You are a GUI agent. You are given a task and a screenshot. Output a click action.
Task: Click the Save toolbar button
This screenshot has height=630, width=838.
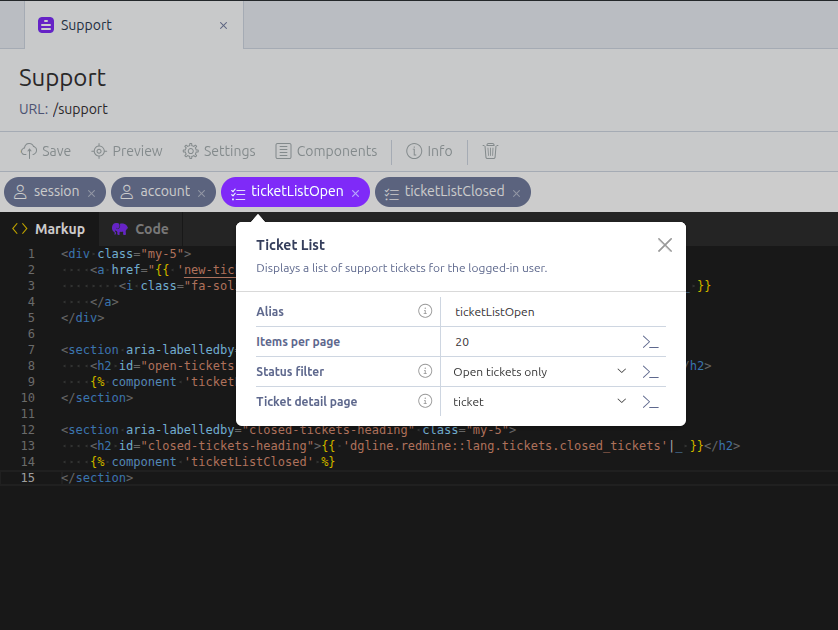[46, 151]
